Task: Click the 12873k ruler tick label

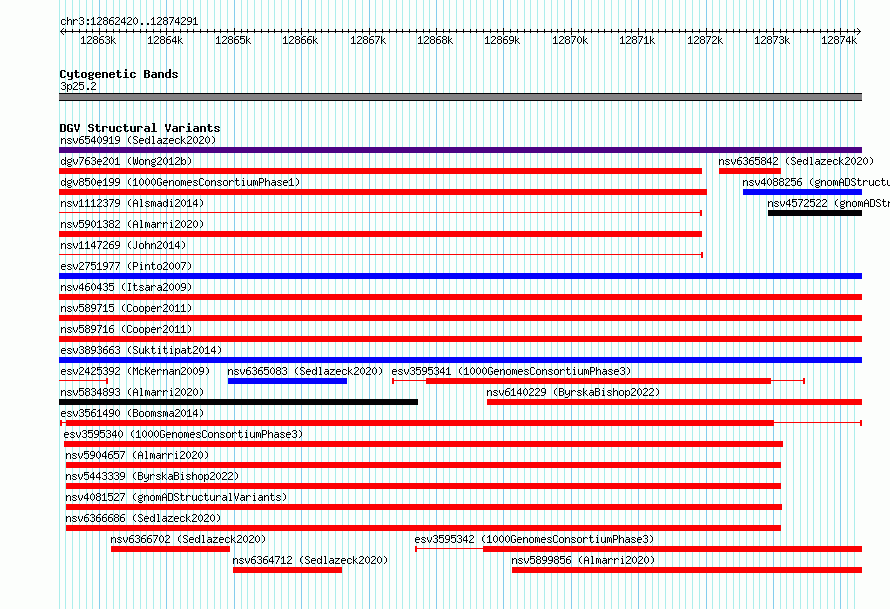Action: coord(772,40)
